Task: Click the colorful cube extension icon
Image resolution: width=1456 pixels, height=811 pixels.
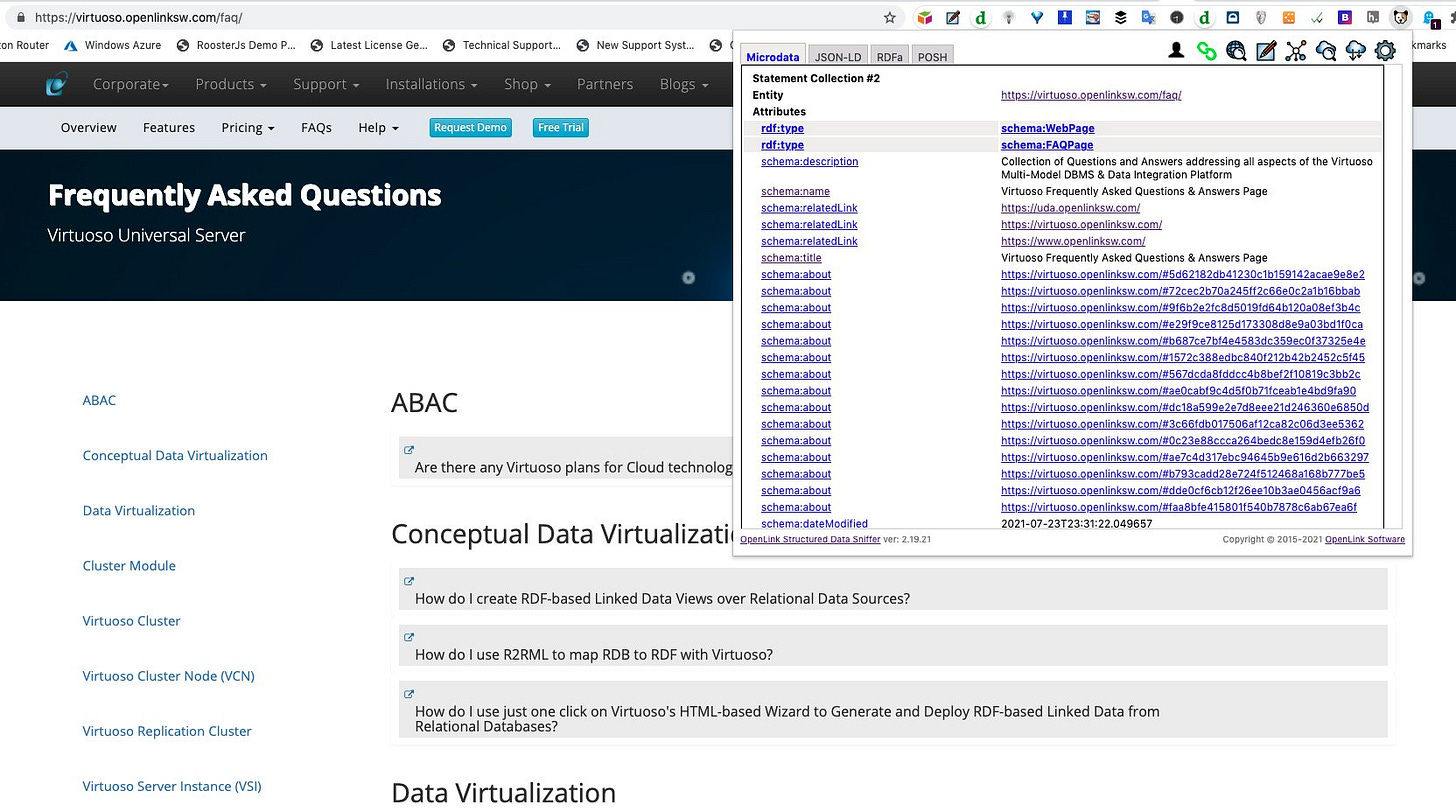Action: pos(926,17)
